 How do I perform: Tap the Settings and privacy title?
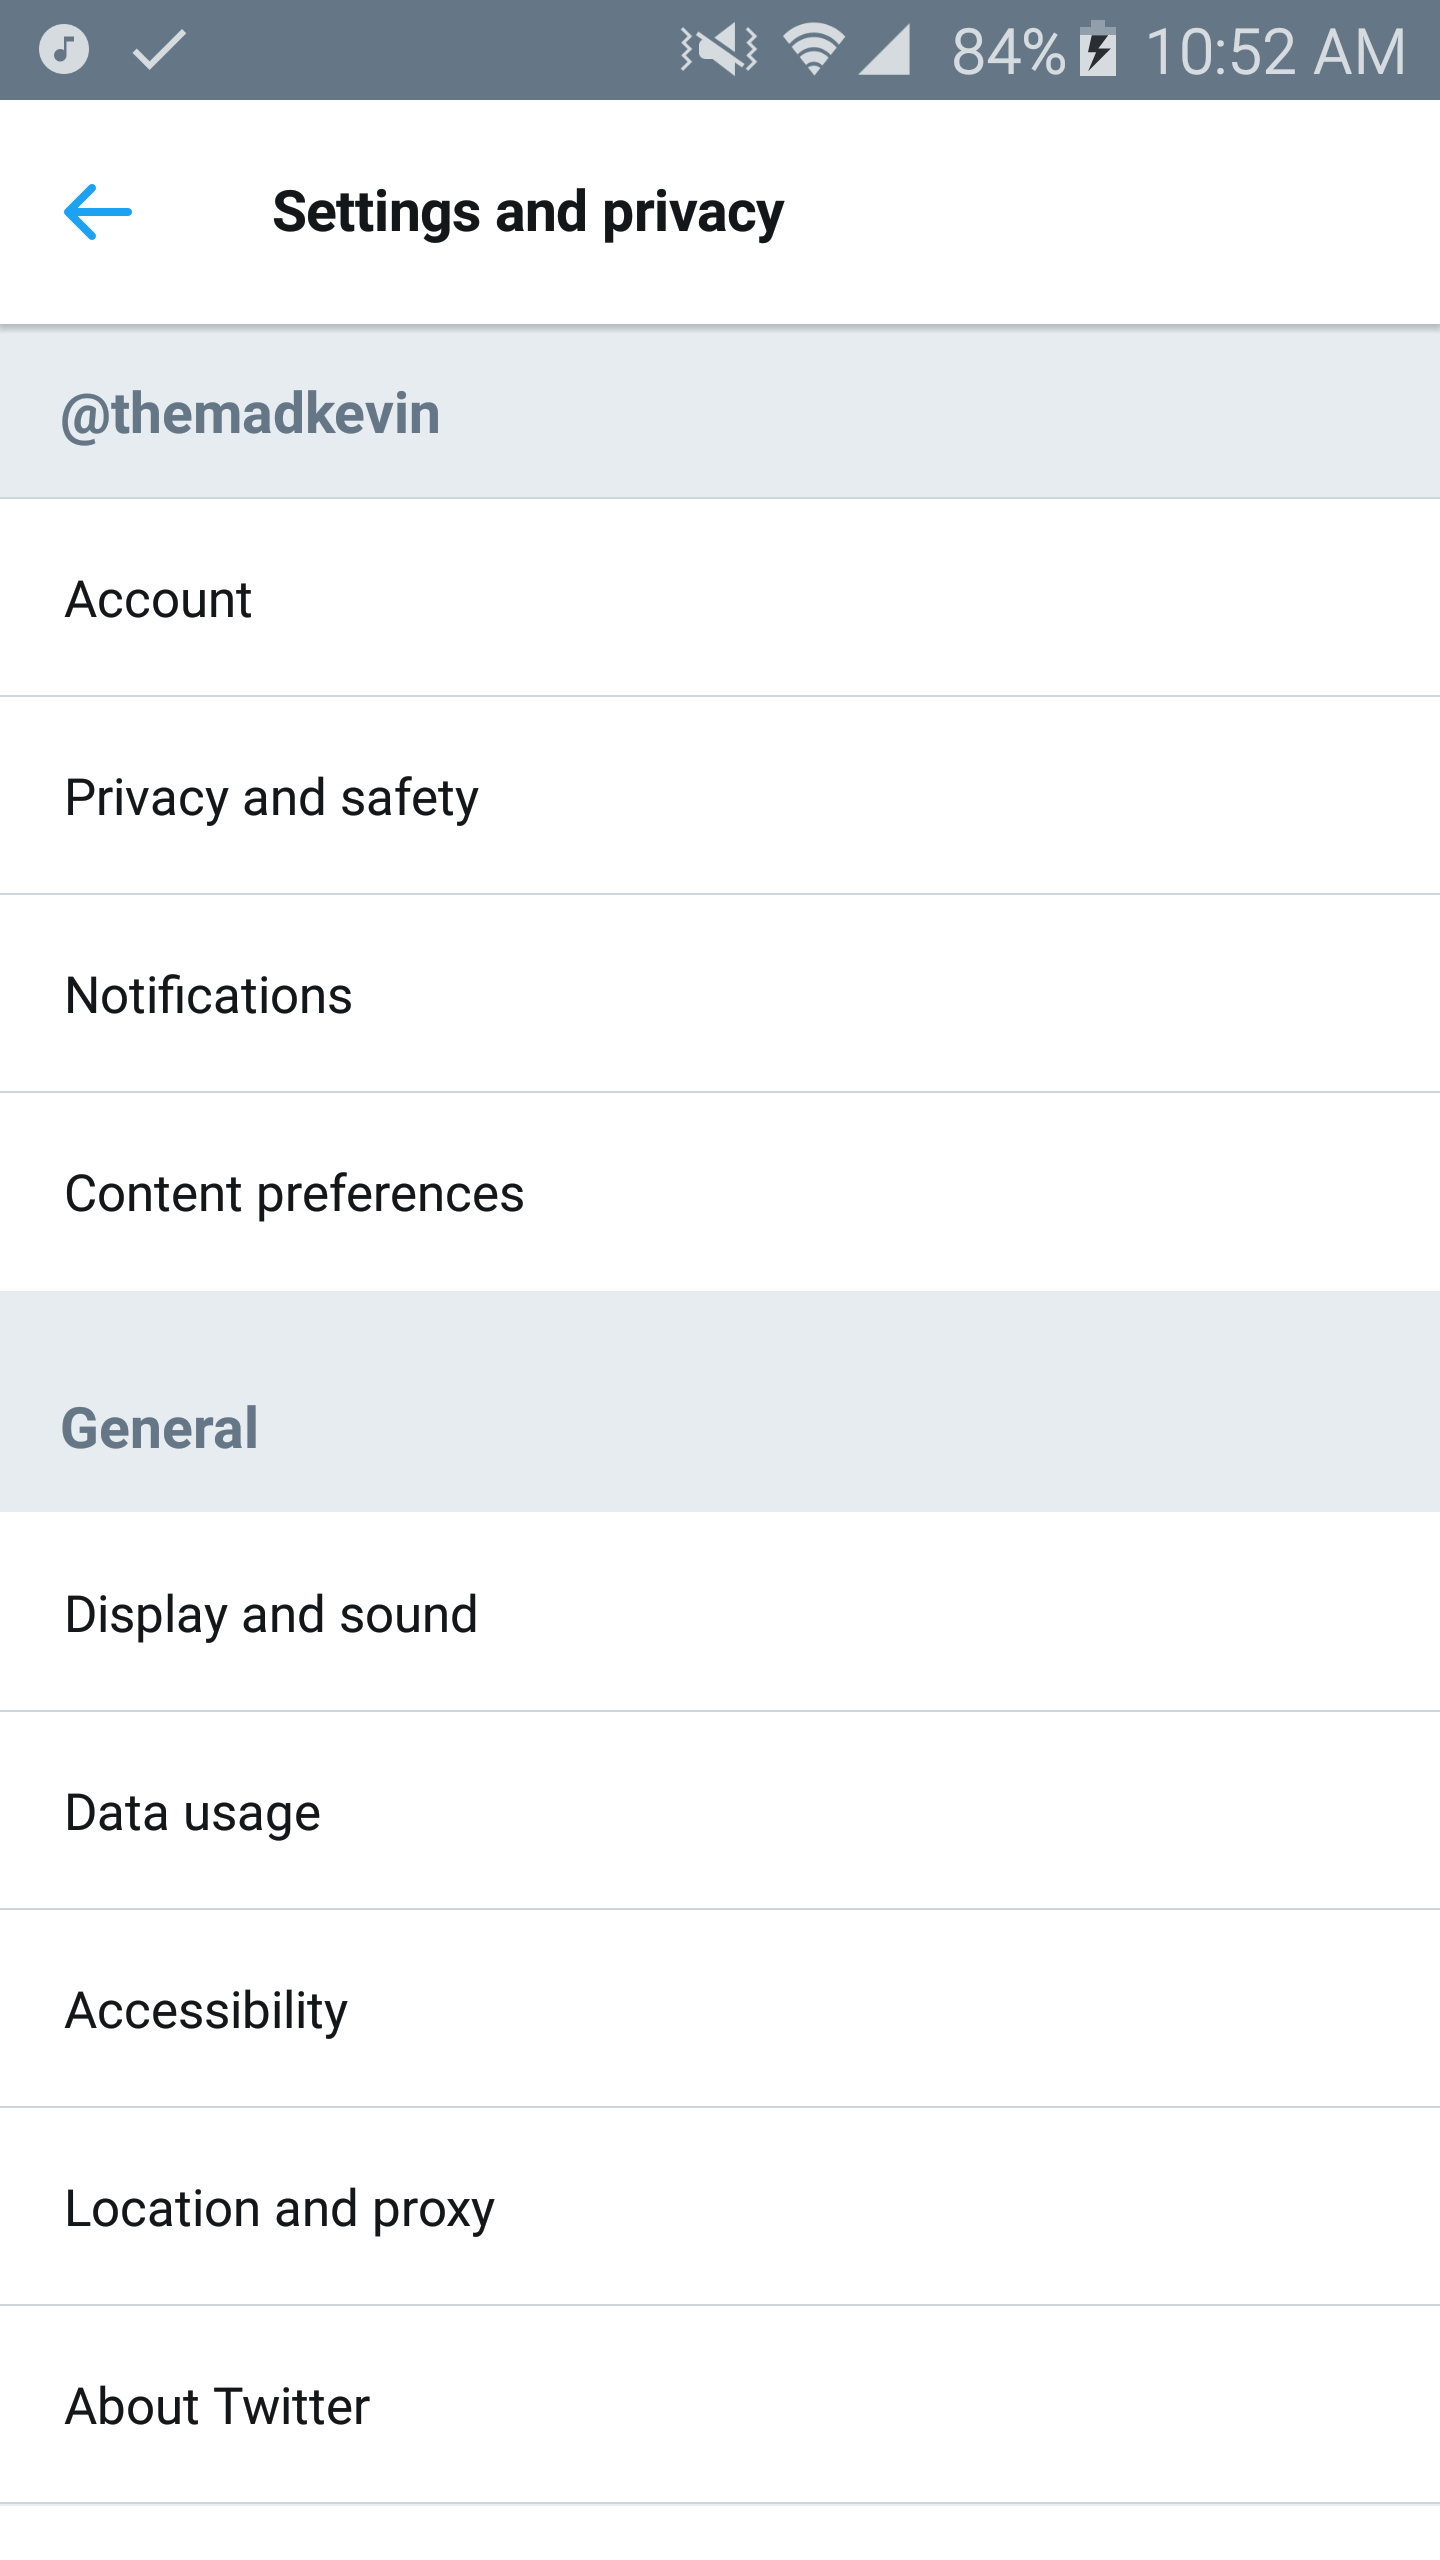pyautogui.click(x=528, y=212)
